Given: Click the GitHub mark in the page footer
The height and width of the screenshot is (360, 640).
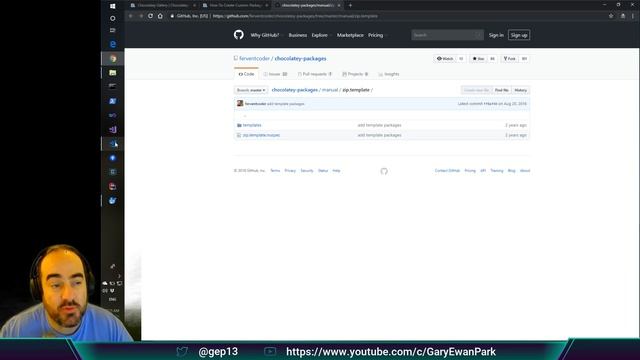Looking at the screenshot, I should tap(384, 171).
